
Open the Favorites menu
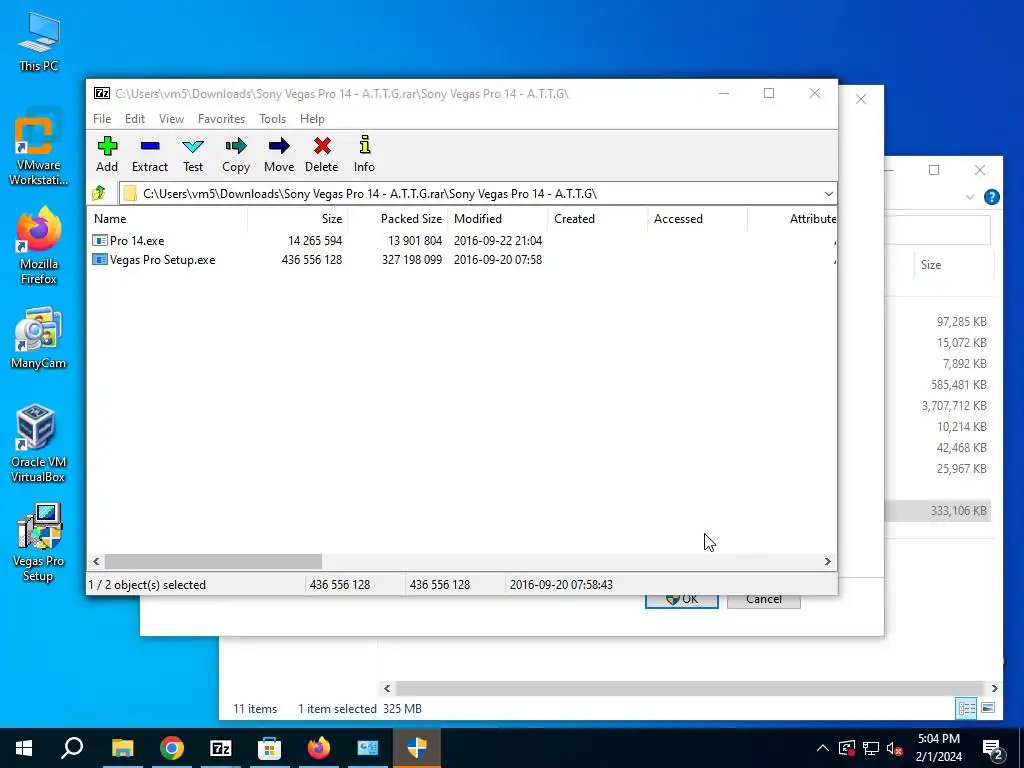pos(221,119)
